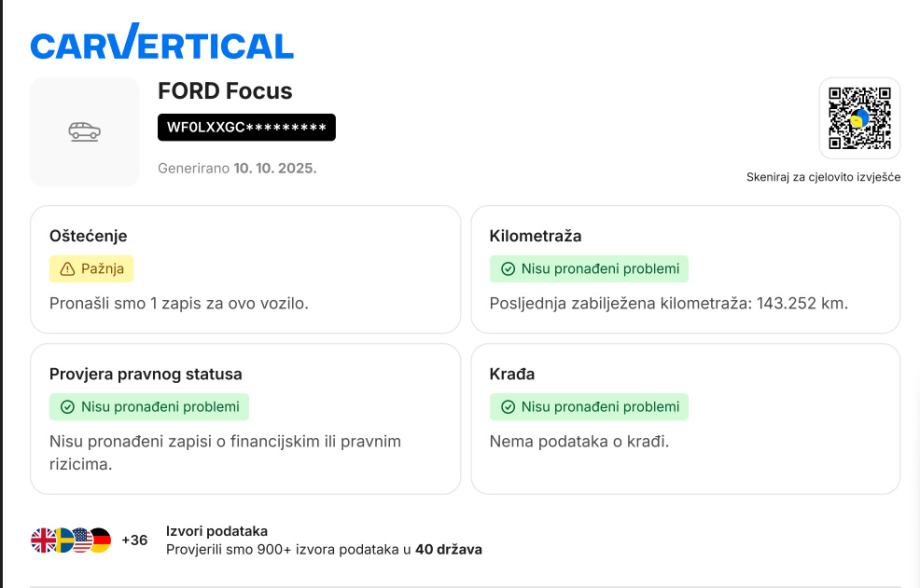Click the German flag icon
Image resolution: width=920 pixels, height=588 pixels.
(x=100, y=540)
